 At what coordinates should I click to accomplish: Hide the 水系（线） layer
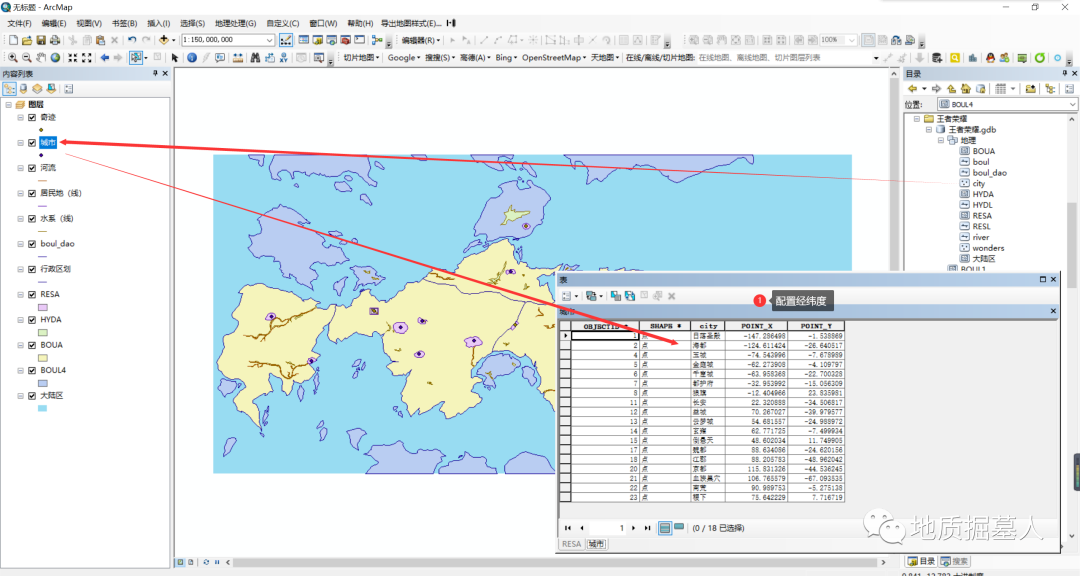pyautogui.click(x=32, y=219)
